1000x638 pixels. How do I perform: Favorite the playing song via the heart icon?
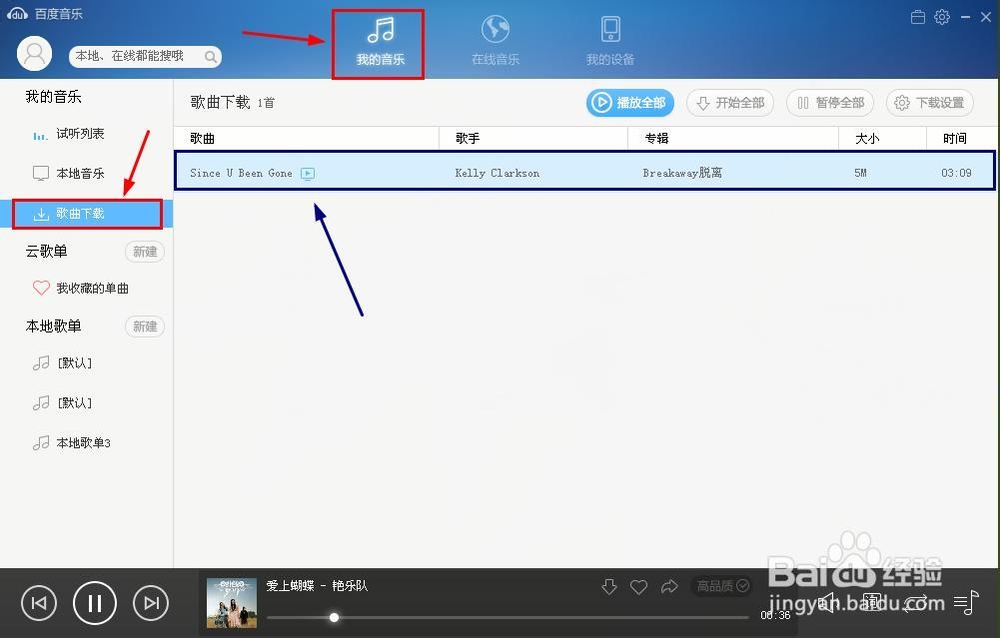[x=638, y=587]
